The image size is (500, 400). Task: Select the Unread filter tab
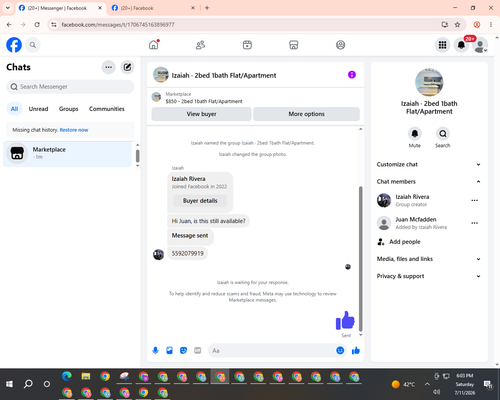click(38, 109)
